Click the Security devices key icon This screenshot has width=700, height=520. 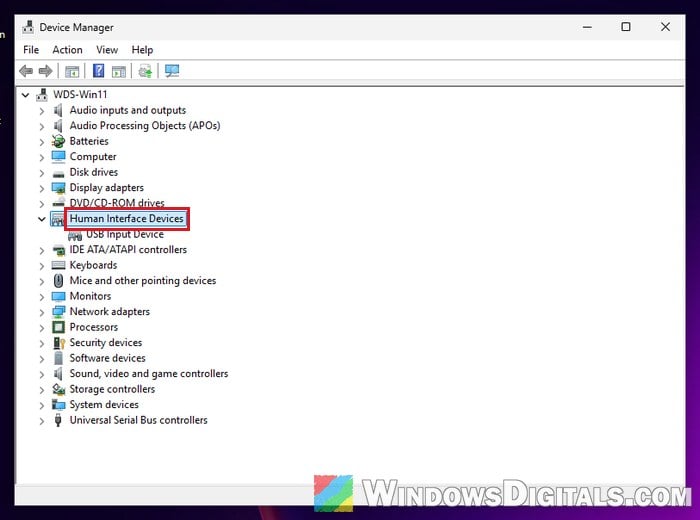tap(59, 343)
